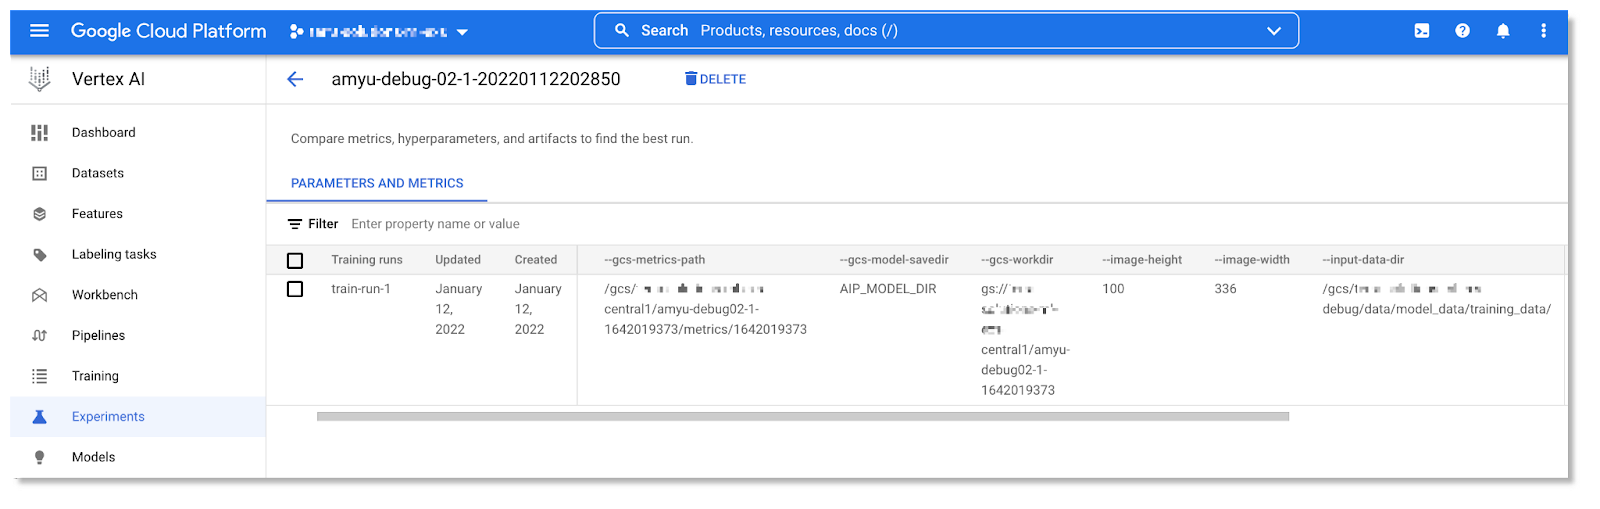
Task: Open Datasets section
Action: tap(98, 173)
